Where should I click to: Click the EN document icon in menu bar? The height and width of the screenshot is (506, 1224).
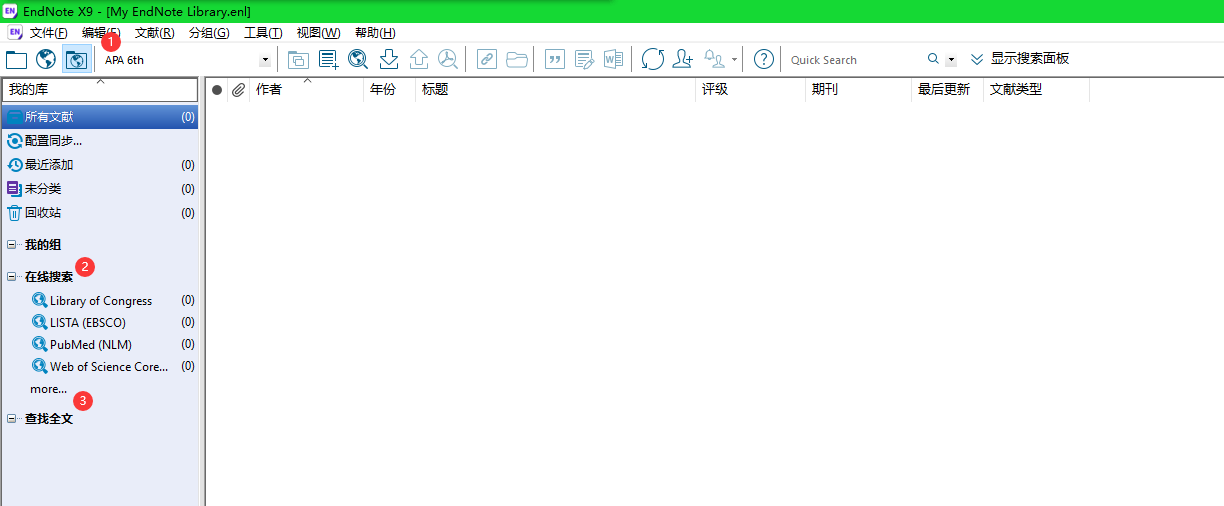point(14,32)
